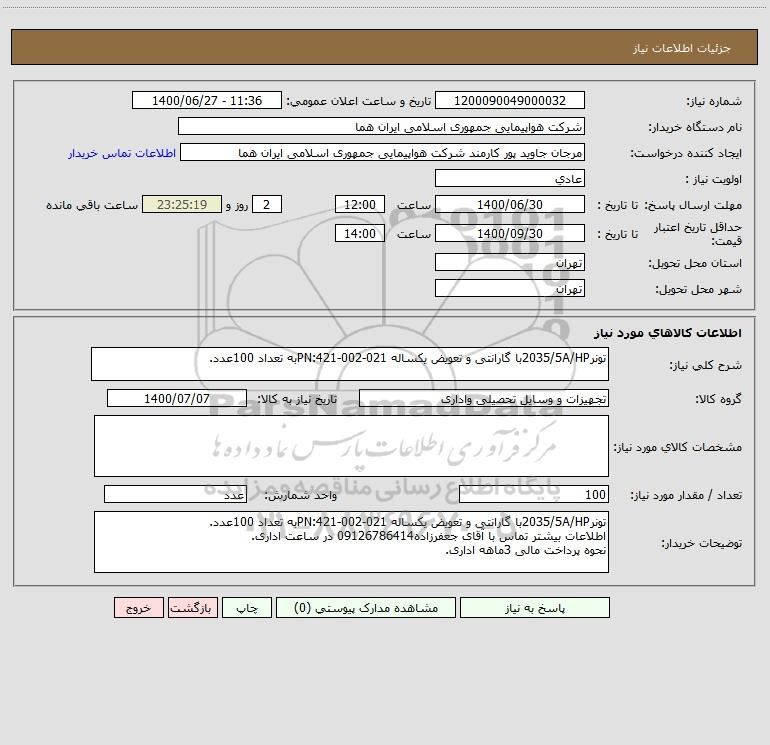Viewport: 770px width, 745px height.
Task: Click the تاریخ و ساعت اعلان عمومی label
Action: (358, 101)
